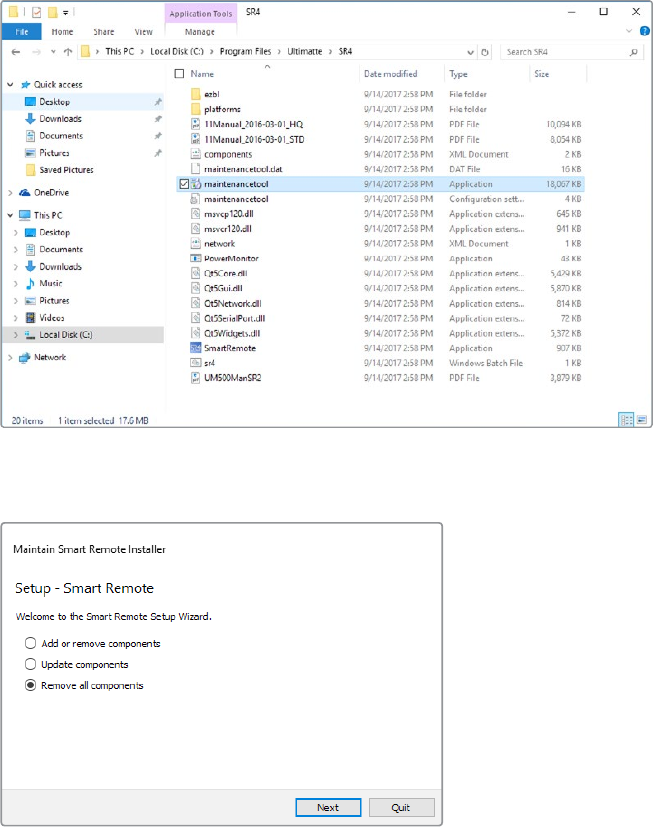This screenshot has width=653, height=827.
Task: Click the SmartRemote application icon
Action: tap(196, 348)
